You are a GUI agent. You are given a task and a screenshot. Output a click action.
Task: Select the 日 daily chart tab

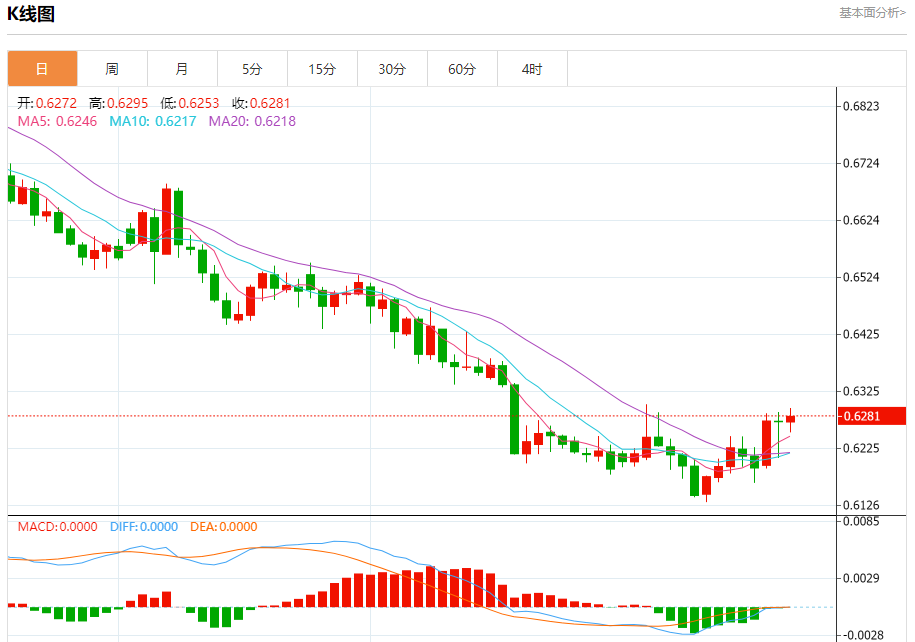point(42,69)
